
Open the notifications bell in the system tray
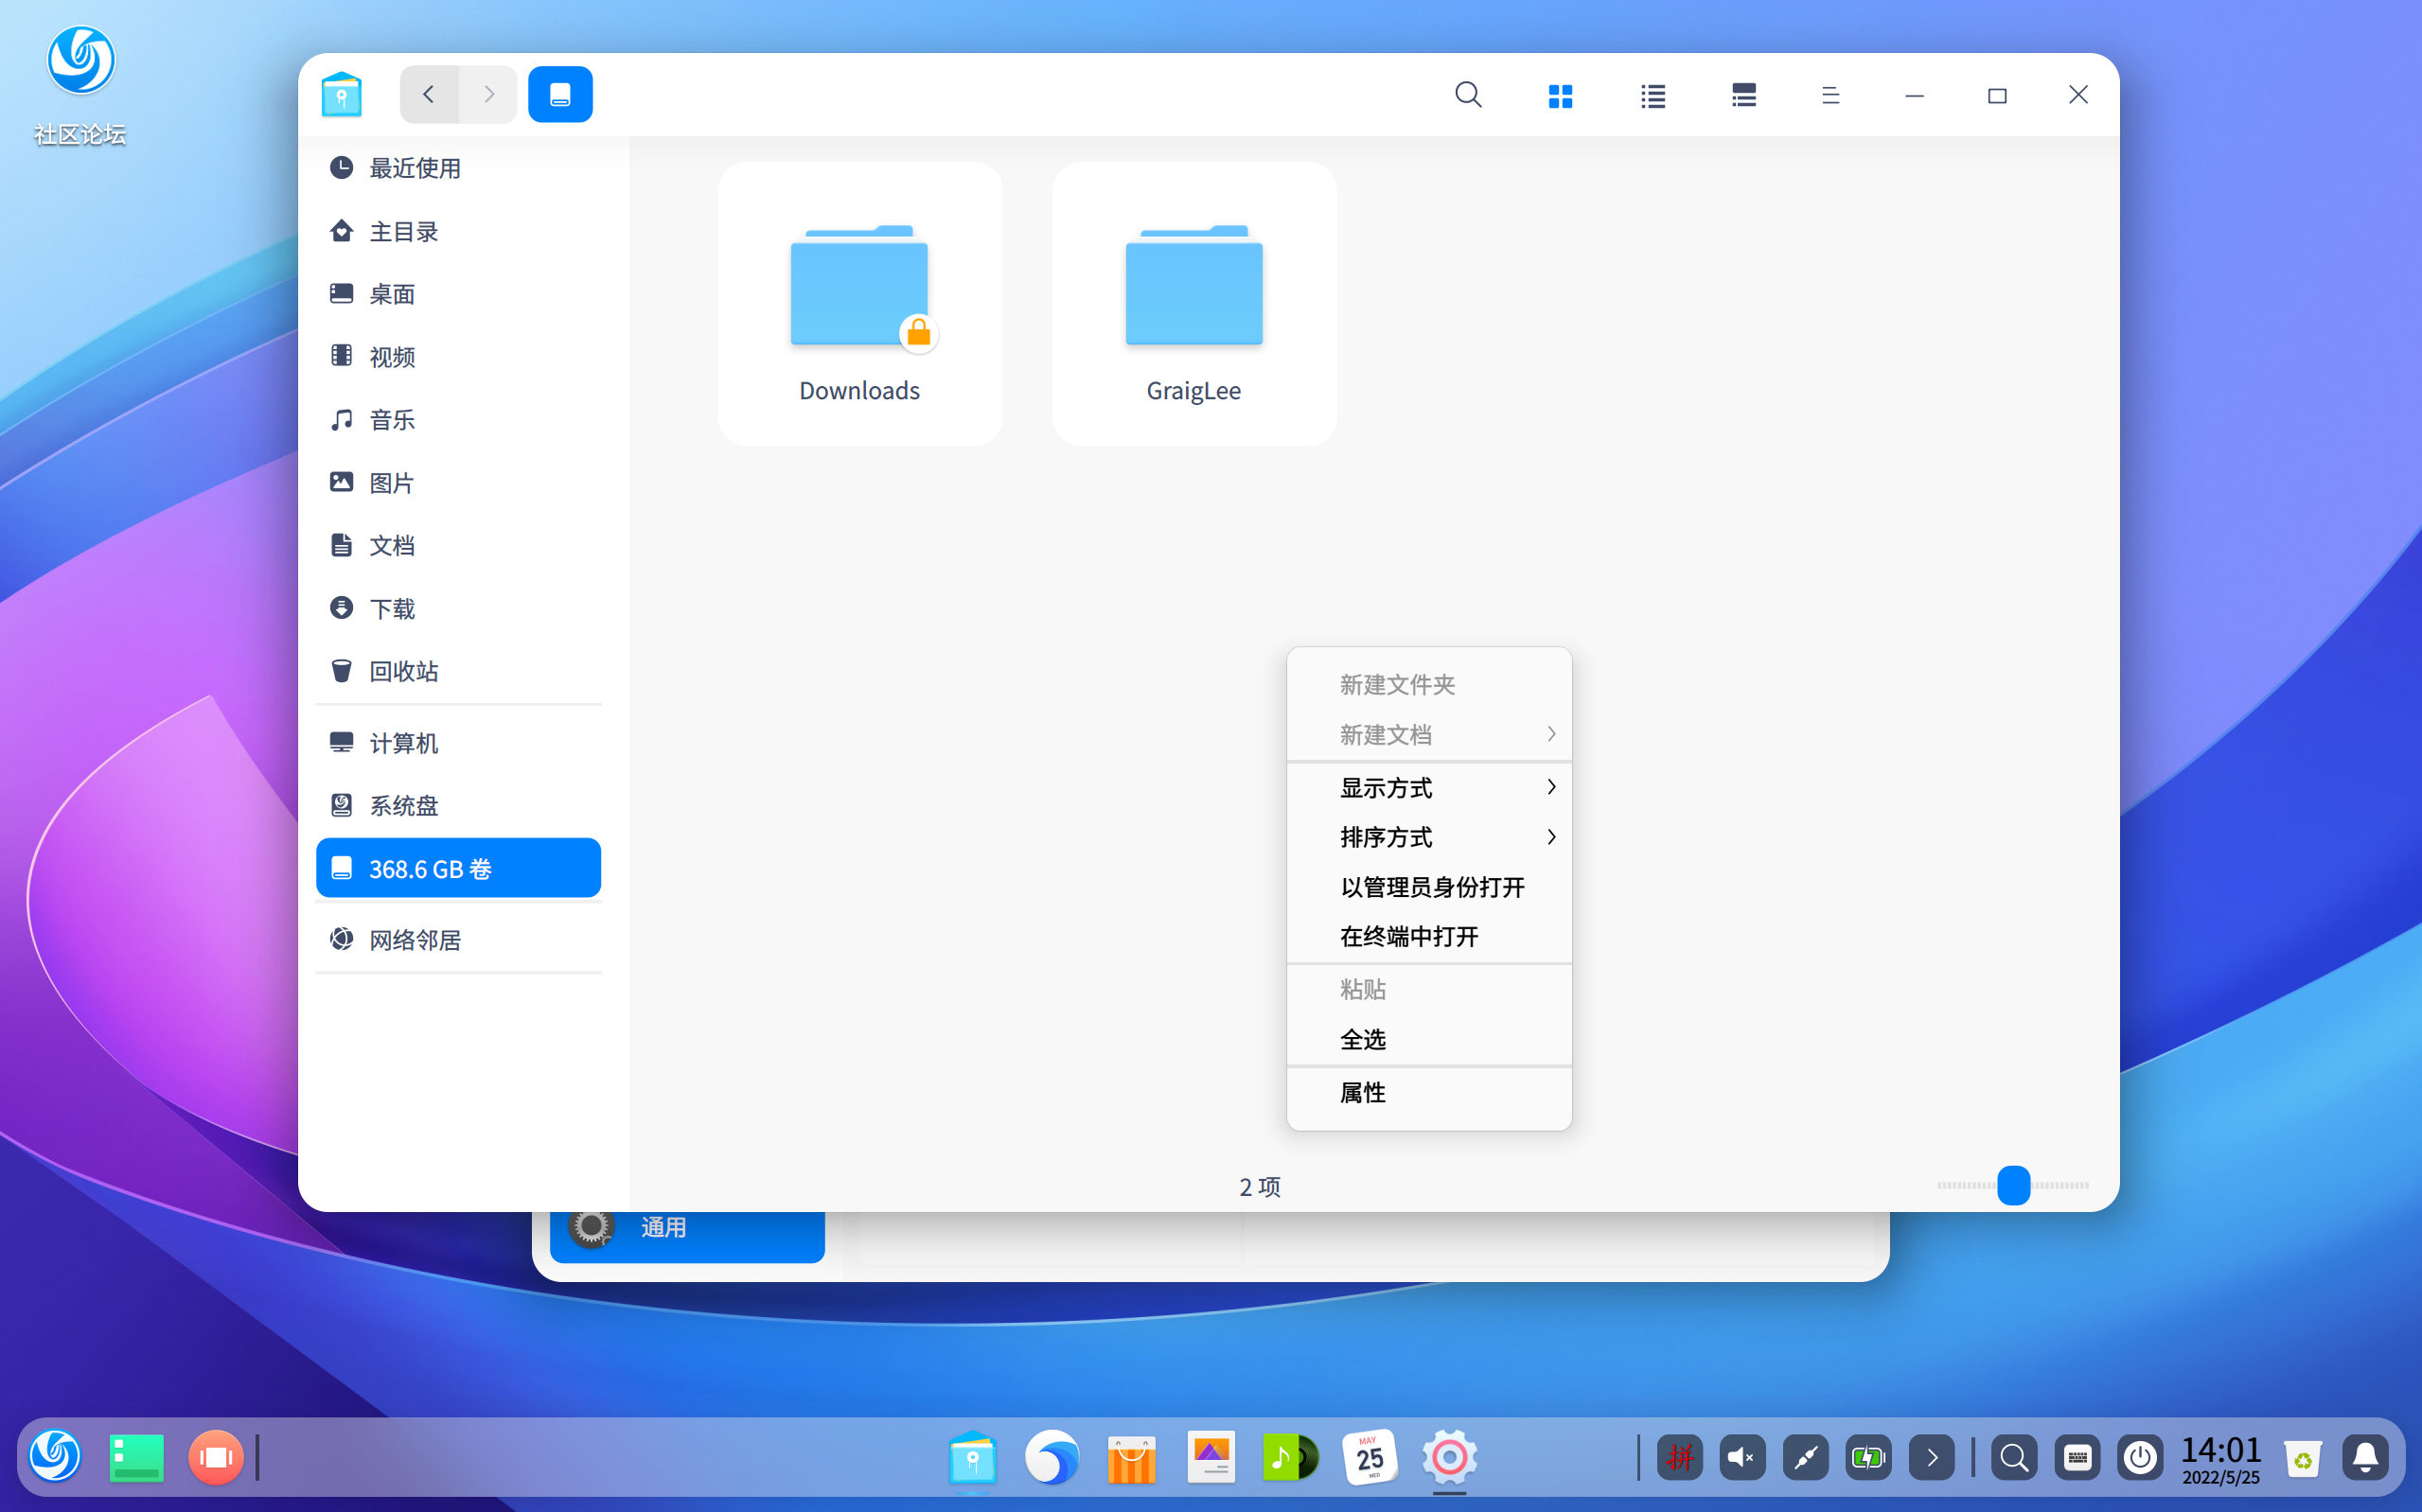pos(2366,1457)
